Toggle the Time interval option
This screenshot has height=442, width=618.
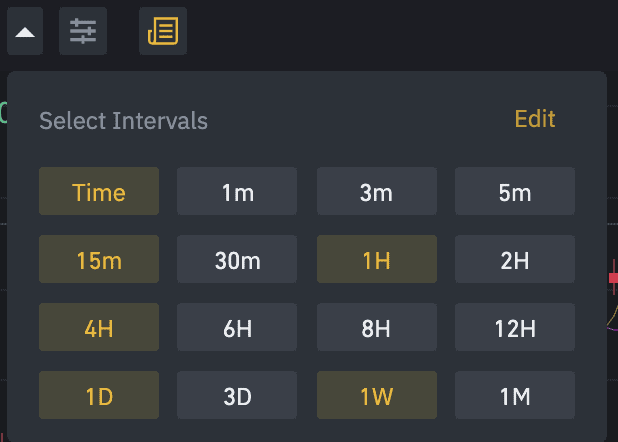[x=99, y=191]
